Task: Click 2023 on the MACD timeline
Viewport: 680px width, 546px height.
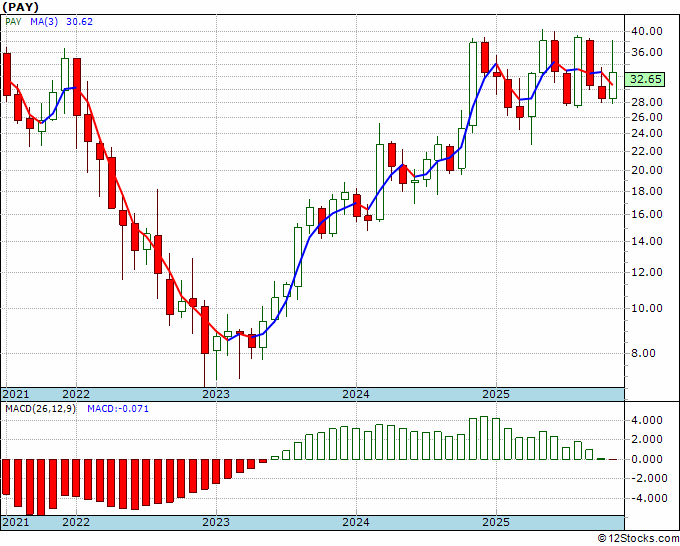Action: (x=216, y=522)
